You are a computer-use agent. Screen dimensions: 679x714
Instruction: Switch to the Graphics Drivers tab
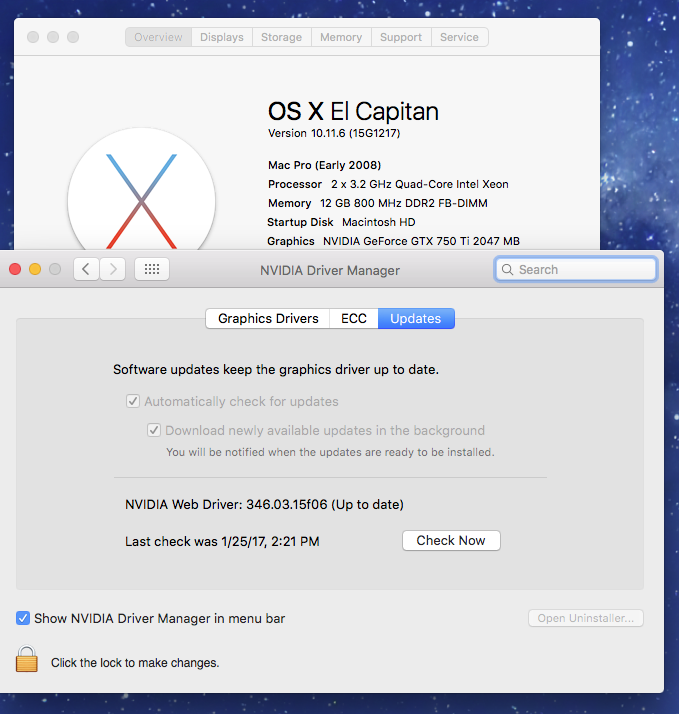click(x=268, y=318)
